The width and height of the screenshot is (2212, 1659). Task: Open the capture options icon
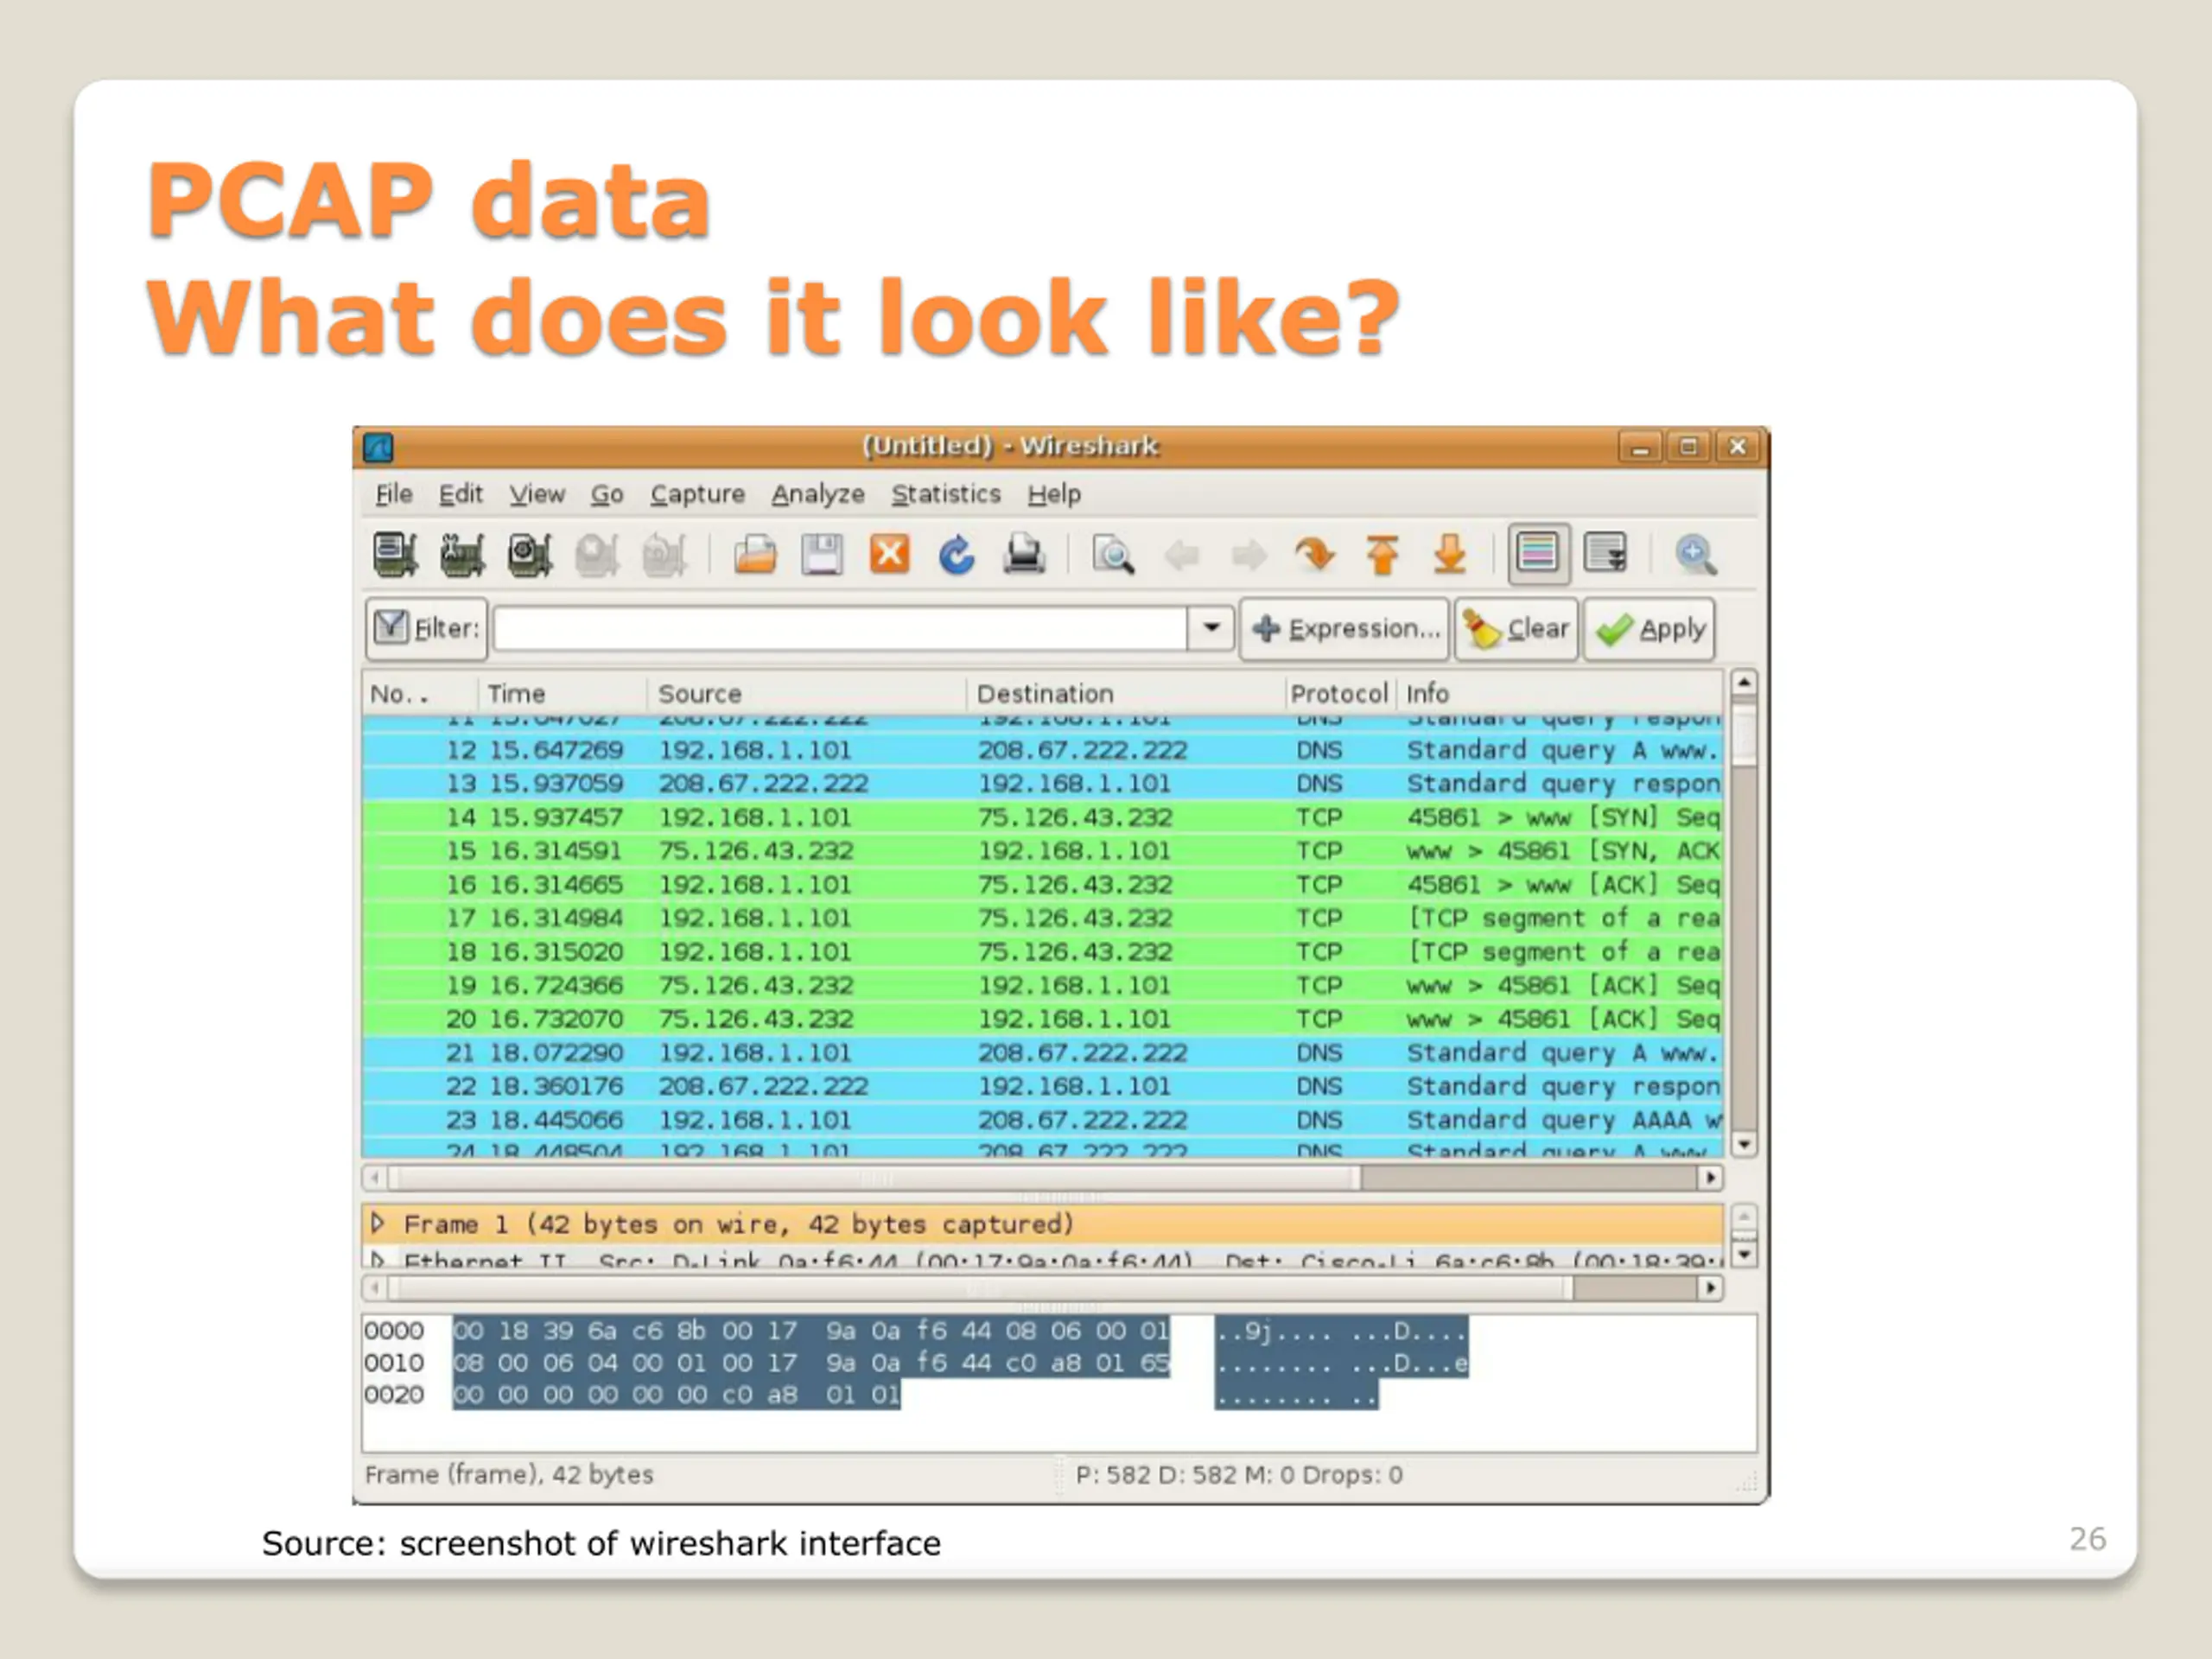pos(462,554)
